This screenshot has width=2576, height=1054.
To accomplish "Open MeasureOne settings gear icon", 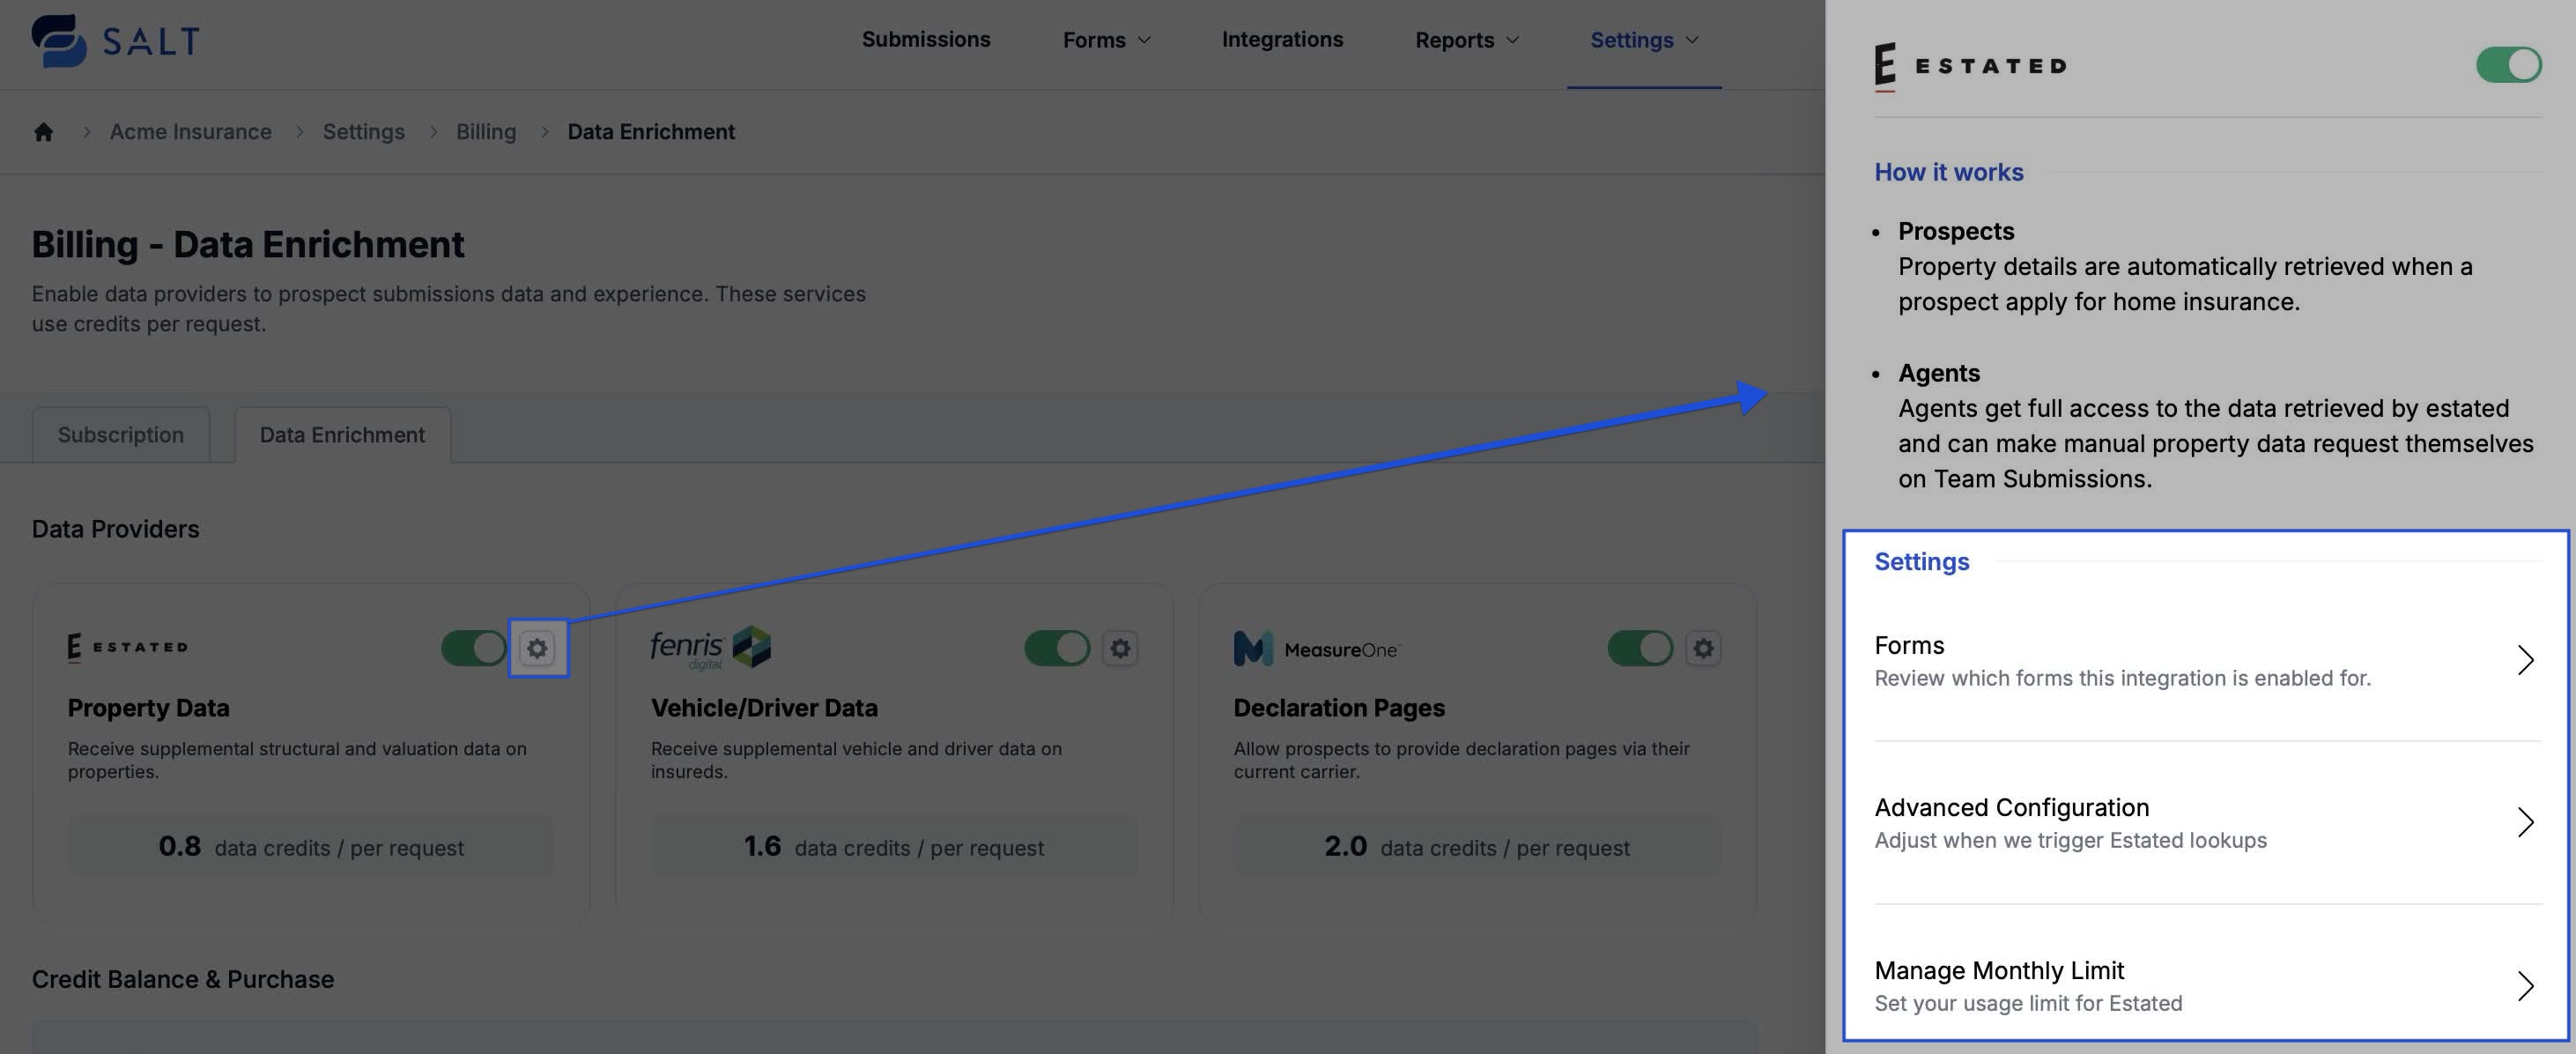I will [1703, 648].
